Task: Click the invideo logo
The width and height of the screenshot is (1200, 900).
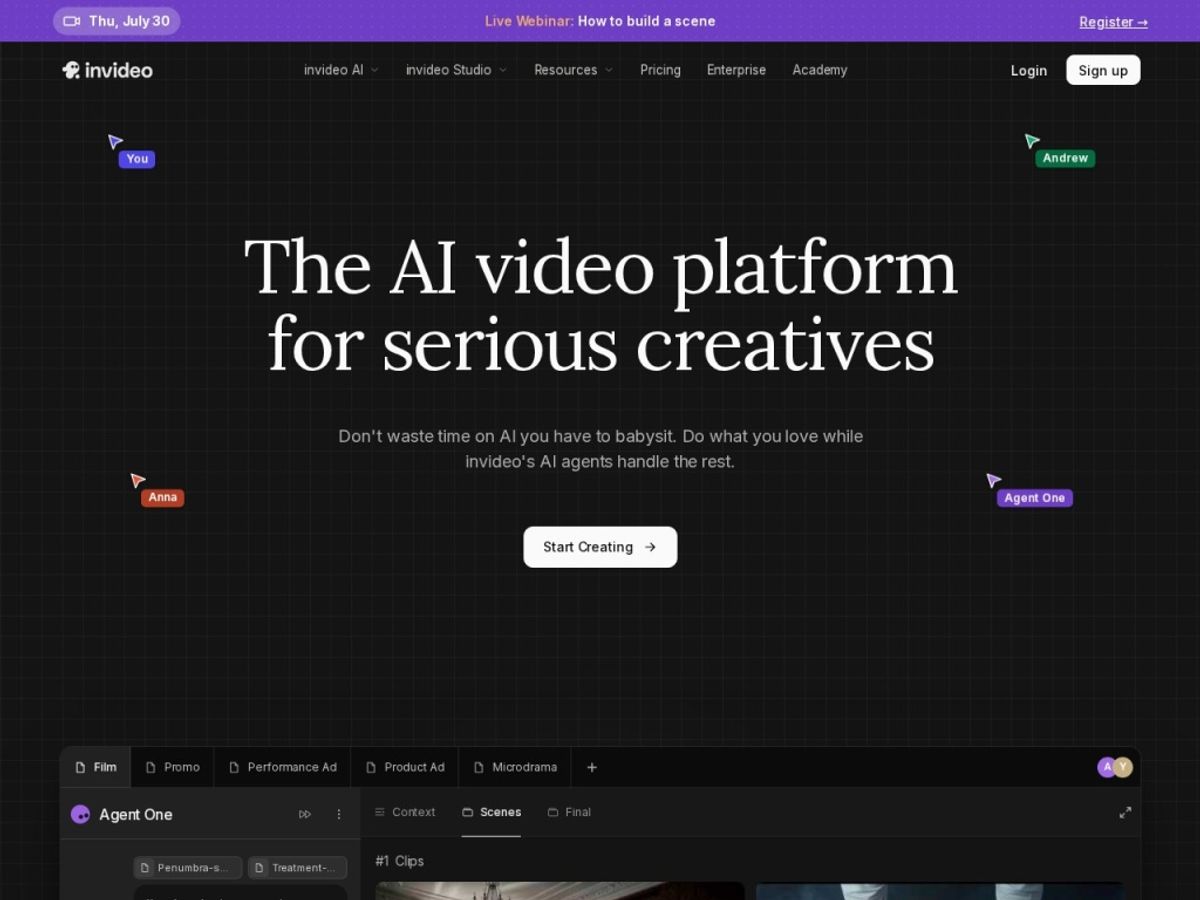Action: coord(107,70)
